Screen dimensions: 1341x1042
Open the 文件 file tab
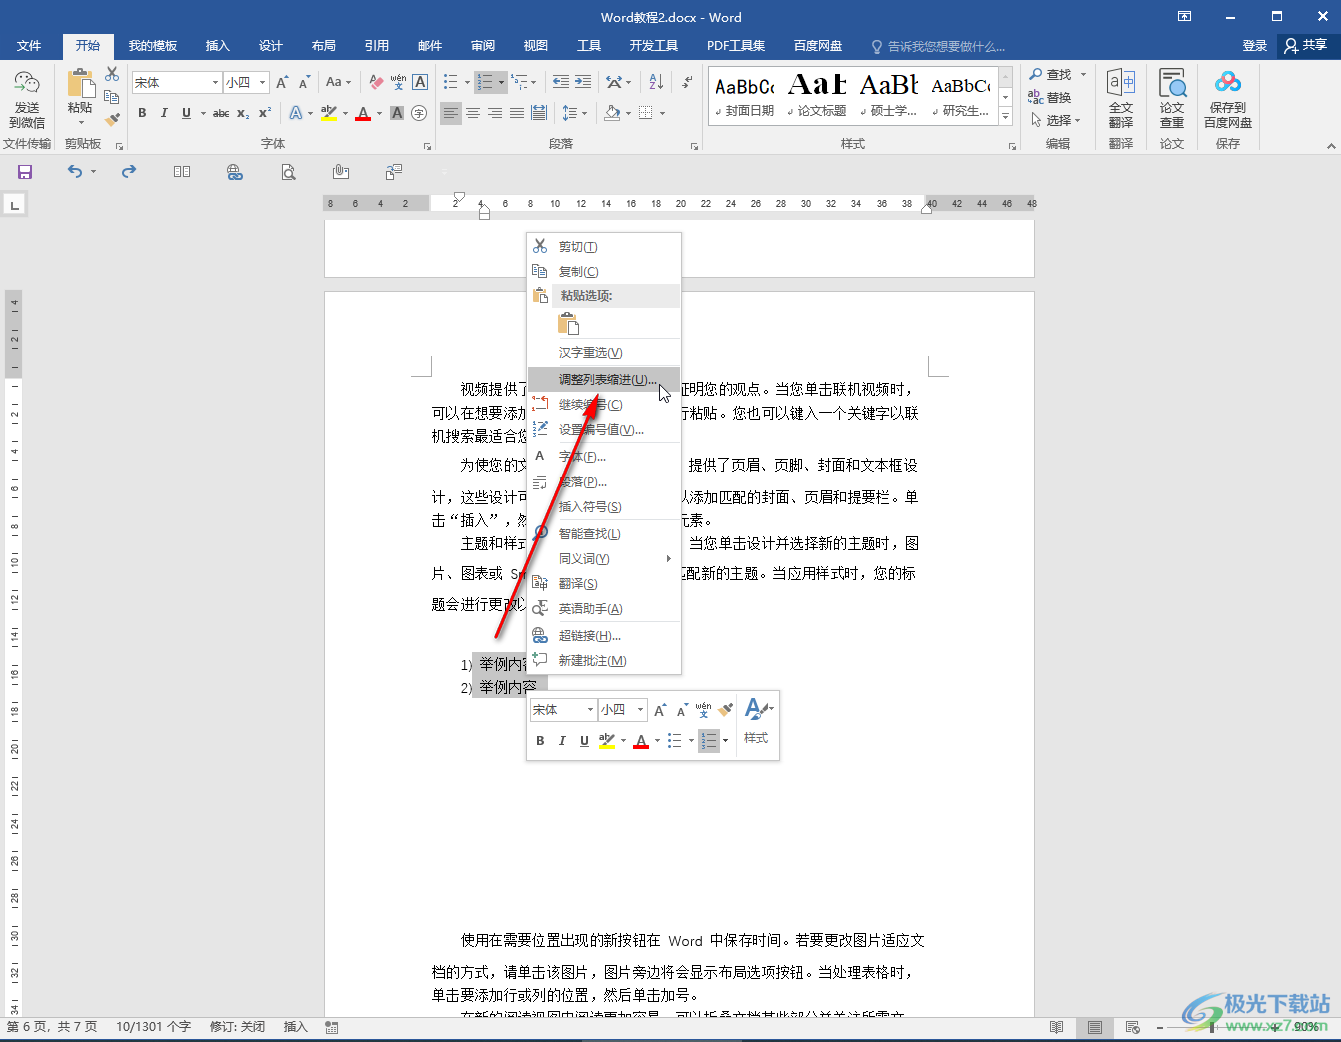[x=29, y=46]
